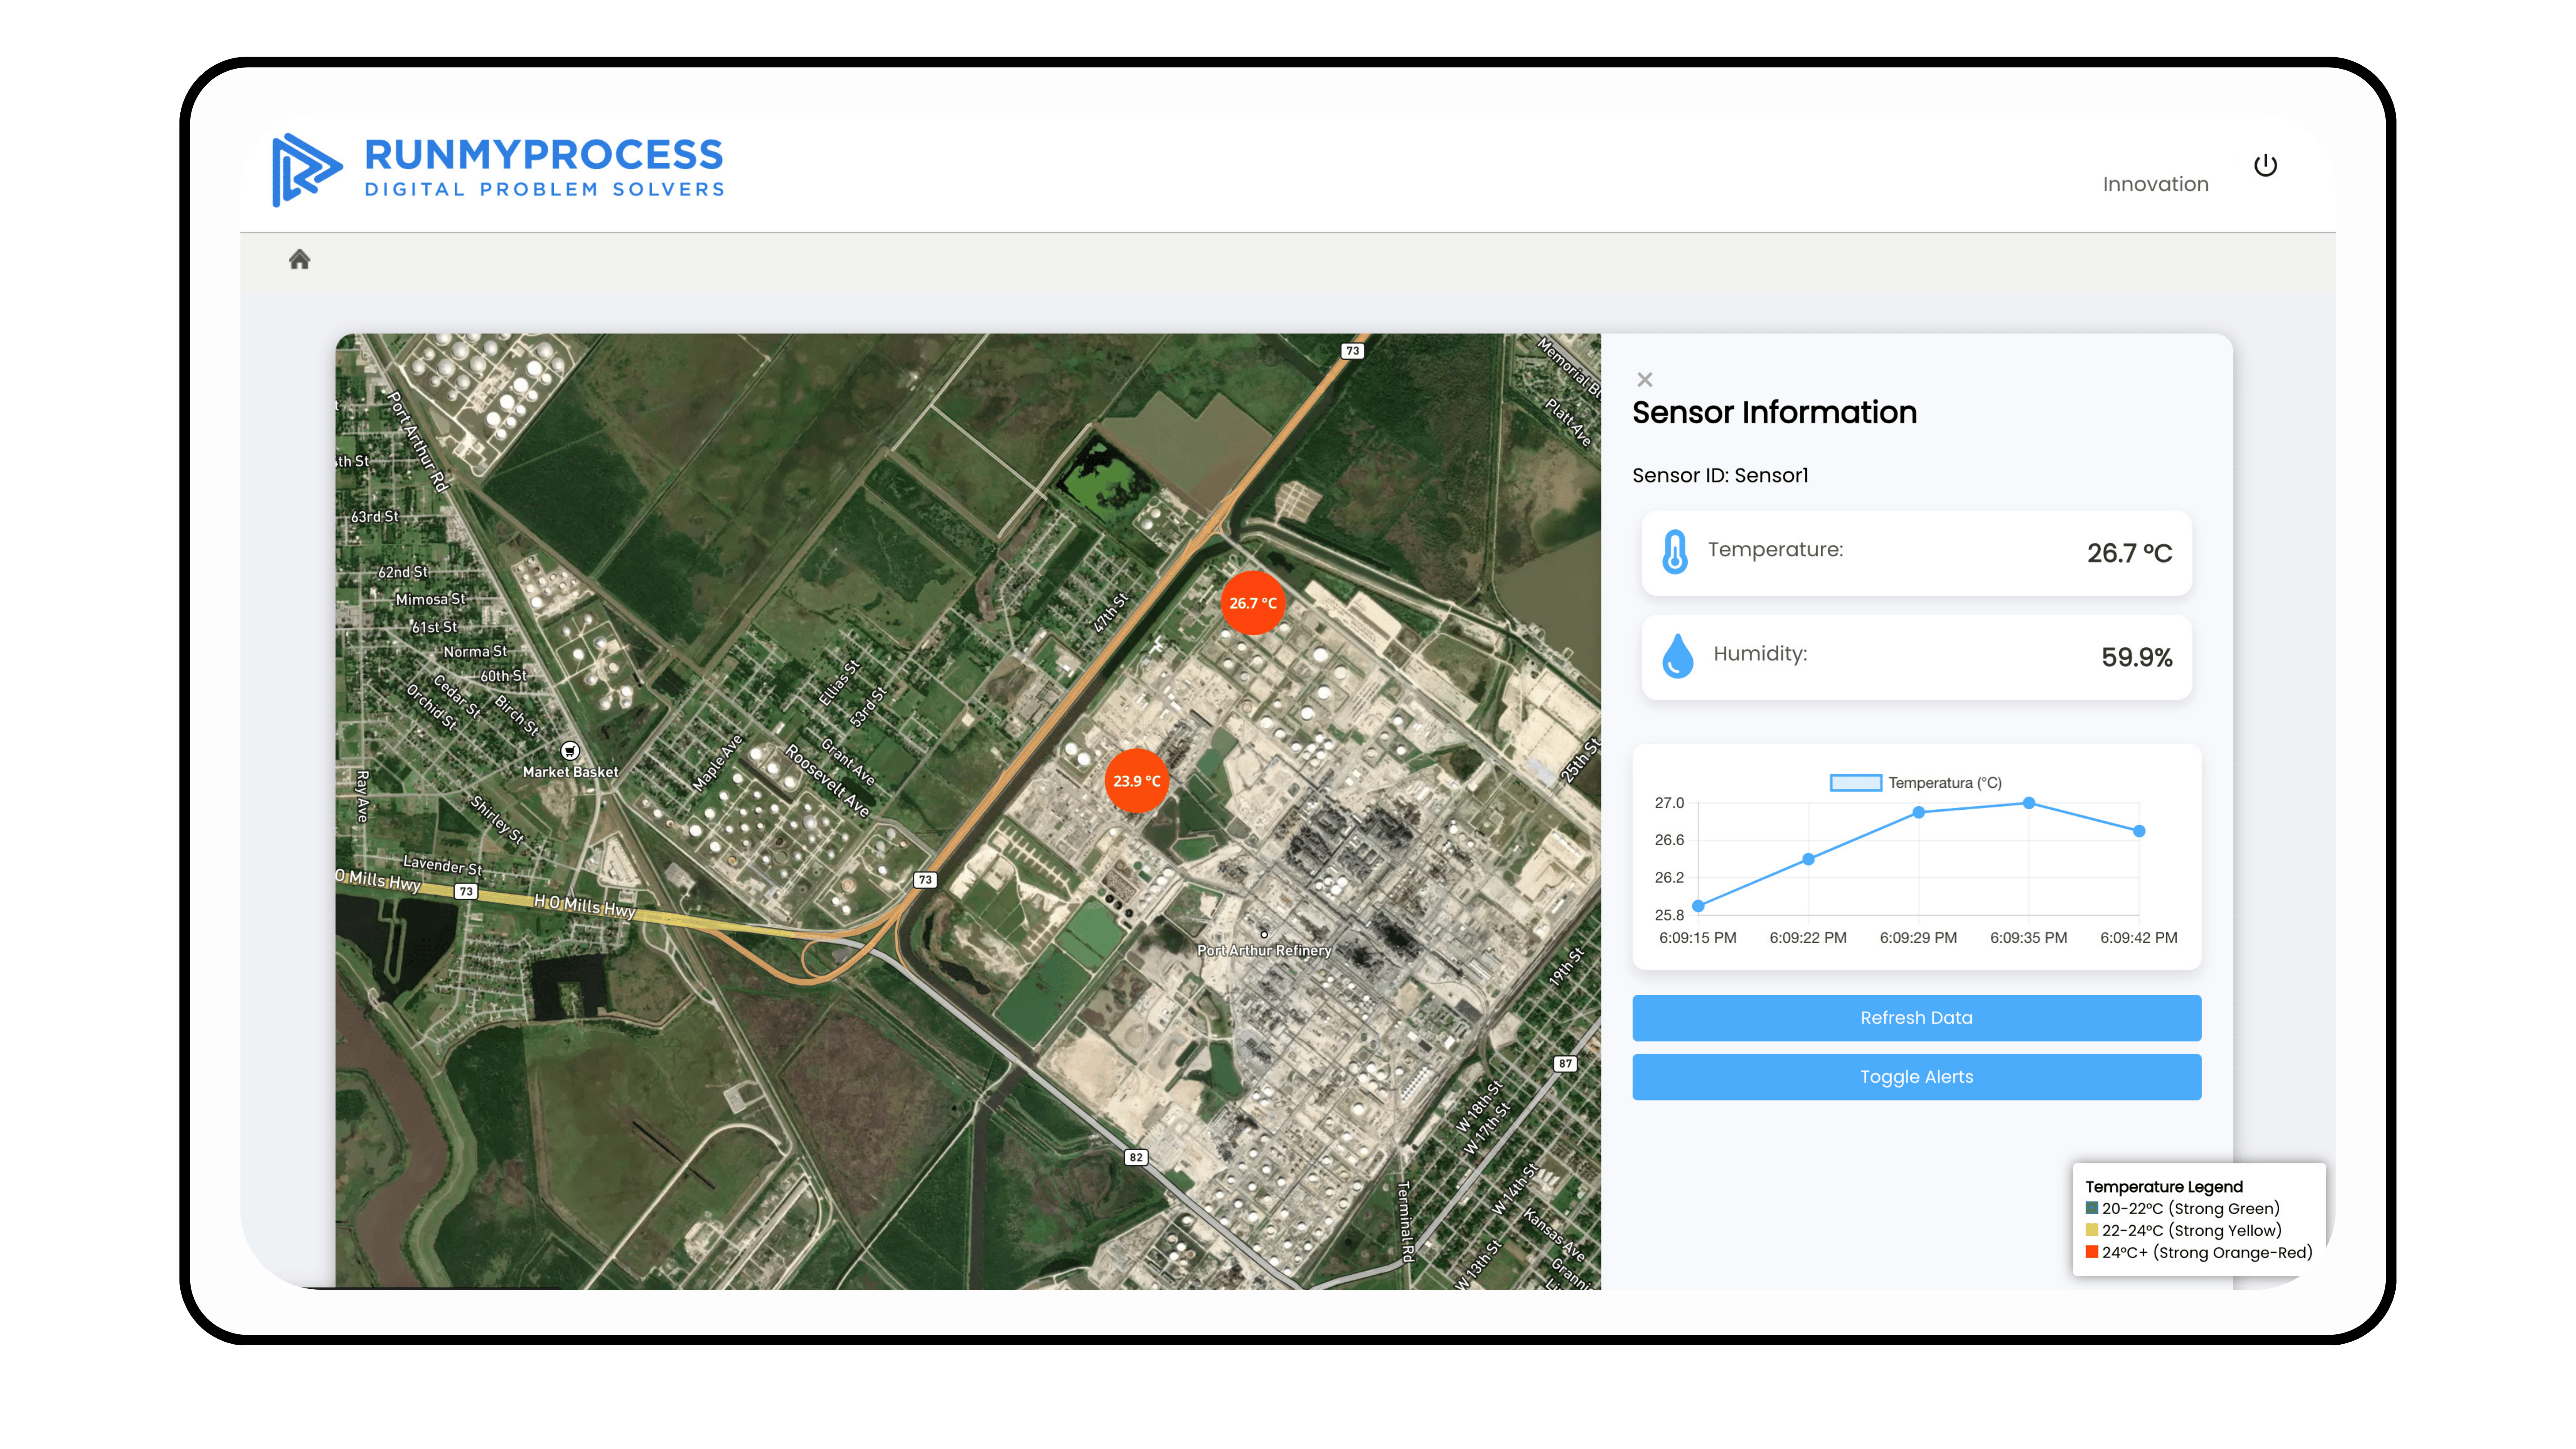Click the power/logout icon in top right
This screenshot has width=2576, height=1449.
click(2265, 164)
